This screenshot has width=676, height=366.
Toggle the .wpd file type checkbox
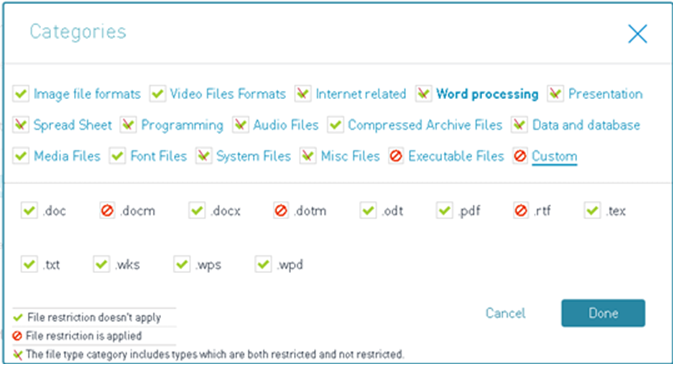pyautogui.click(x=263, y=264)
